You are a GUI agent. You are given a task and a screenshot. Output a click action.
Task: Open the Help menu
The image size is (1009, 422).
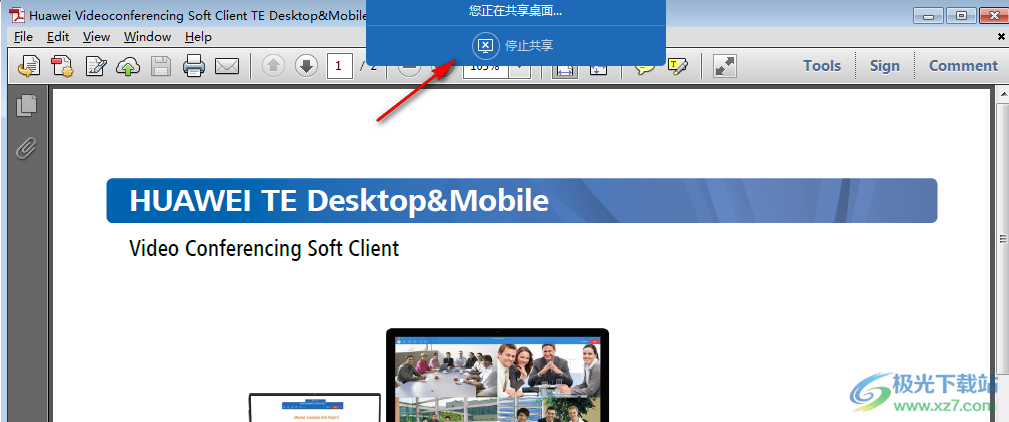coord(198,37)
